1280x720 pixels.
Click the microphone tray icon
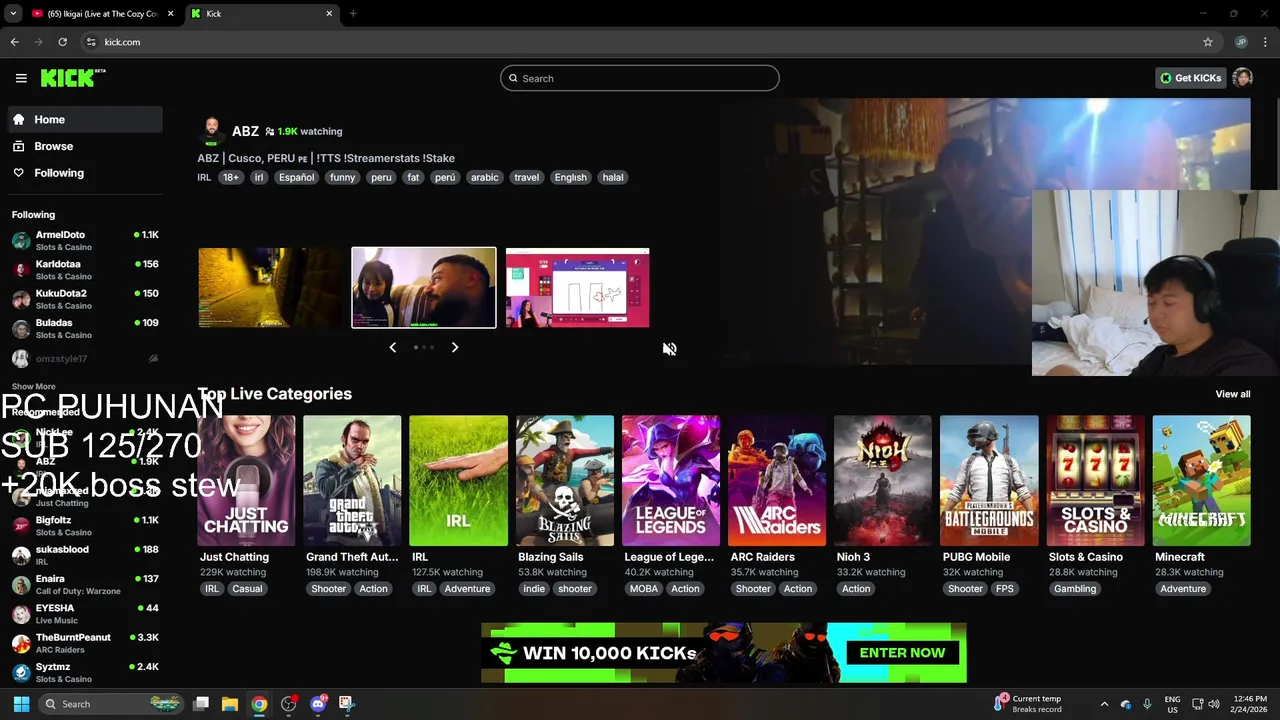(x=1147, y=704)
